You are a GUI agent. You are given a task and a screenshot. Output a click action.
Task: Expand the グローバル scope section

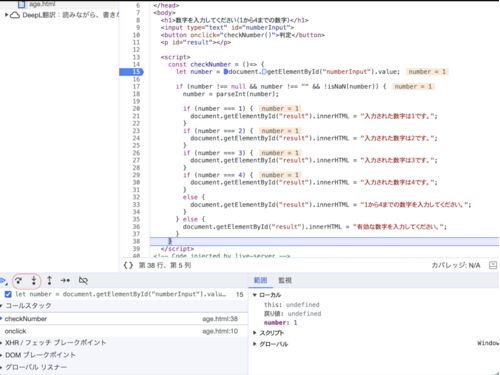[255, 344]
